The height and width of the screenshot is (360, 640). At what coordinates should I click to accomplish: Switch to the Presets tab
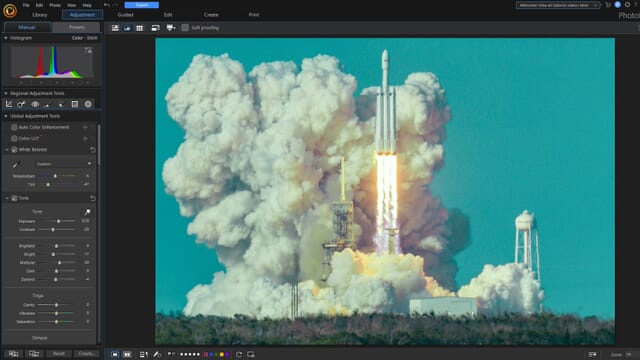click(77, 27)
